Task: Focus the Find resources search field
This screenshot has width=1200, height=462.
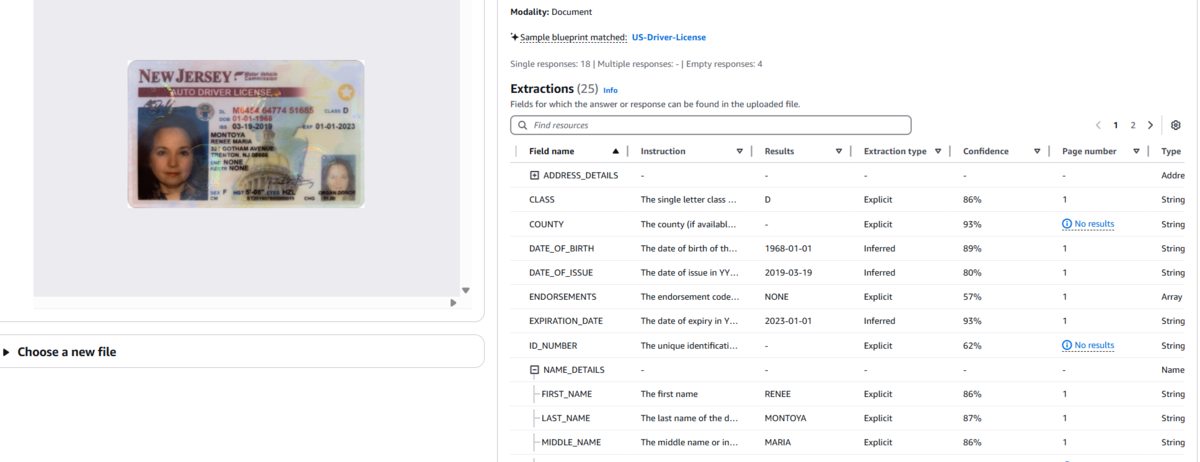Action: 711,125
